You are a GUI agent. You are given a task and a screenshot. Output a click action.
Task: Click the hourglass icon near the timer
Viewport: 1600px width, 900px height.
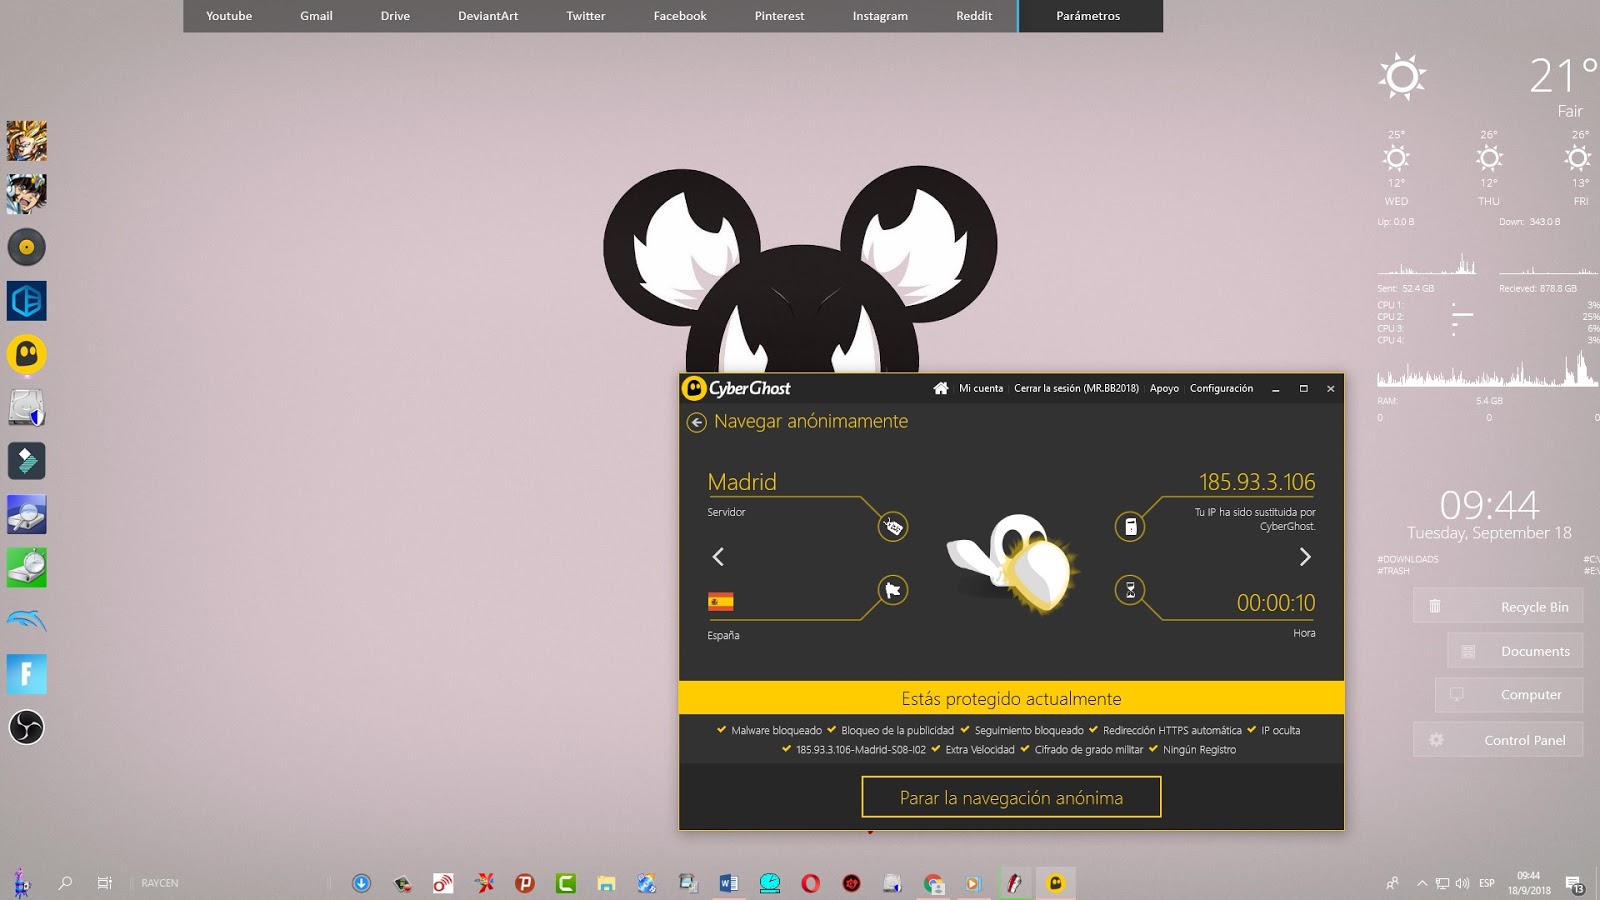(1130, 590)
